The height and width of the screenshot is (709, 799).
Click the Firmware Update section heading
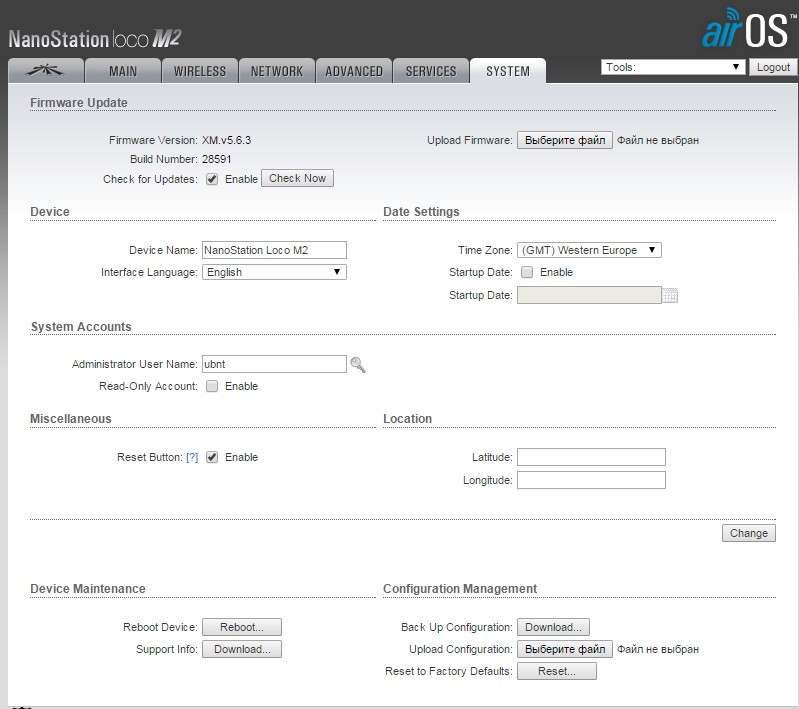pos(78,103)
